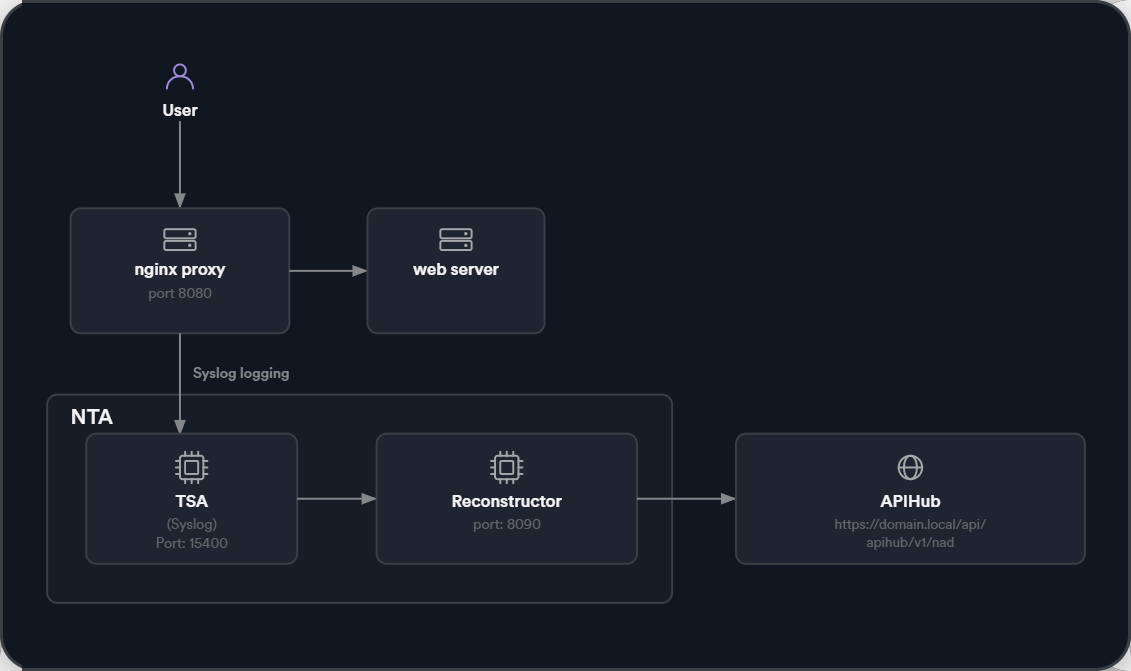Image resolution: width=1131 pixels, height=671 pixels.
Task: Click the apihub/v1/nad URL line
Action: 910,543
